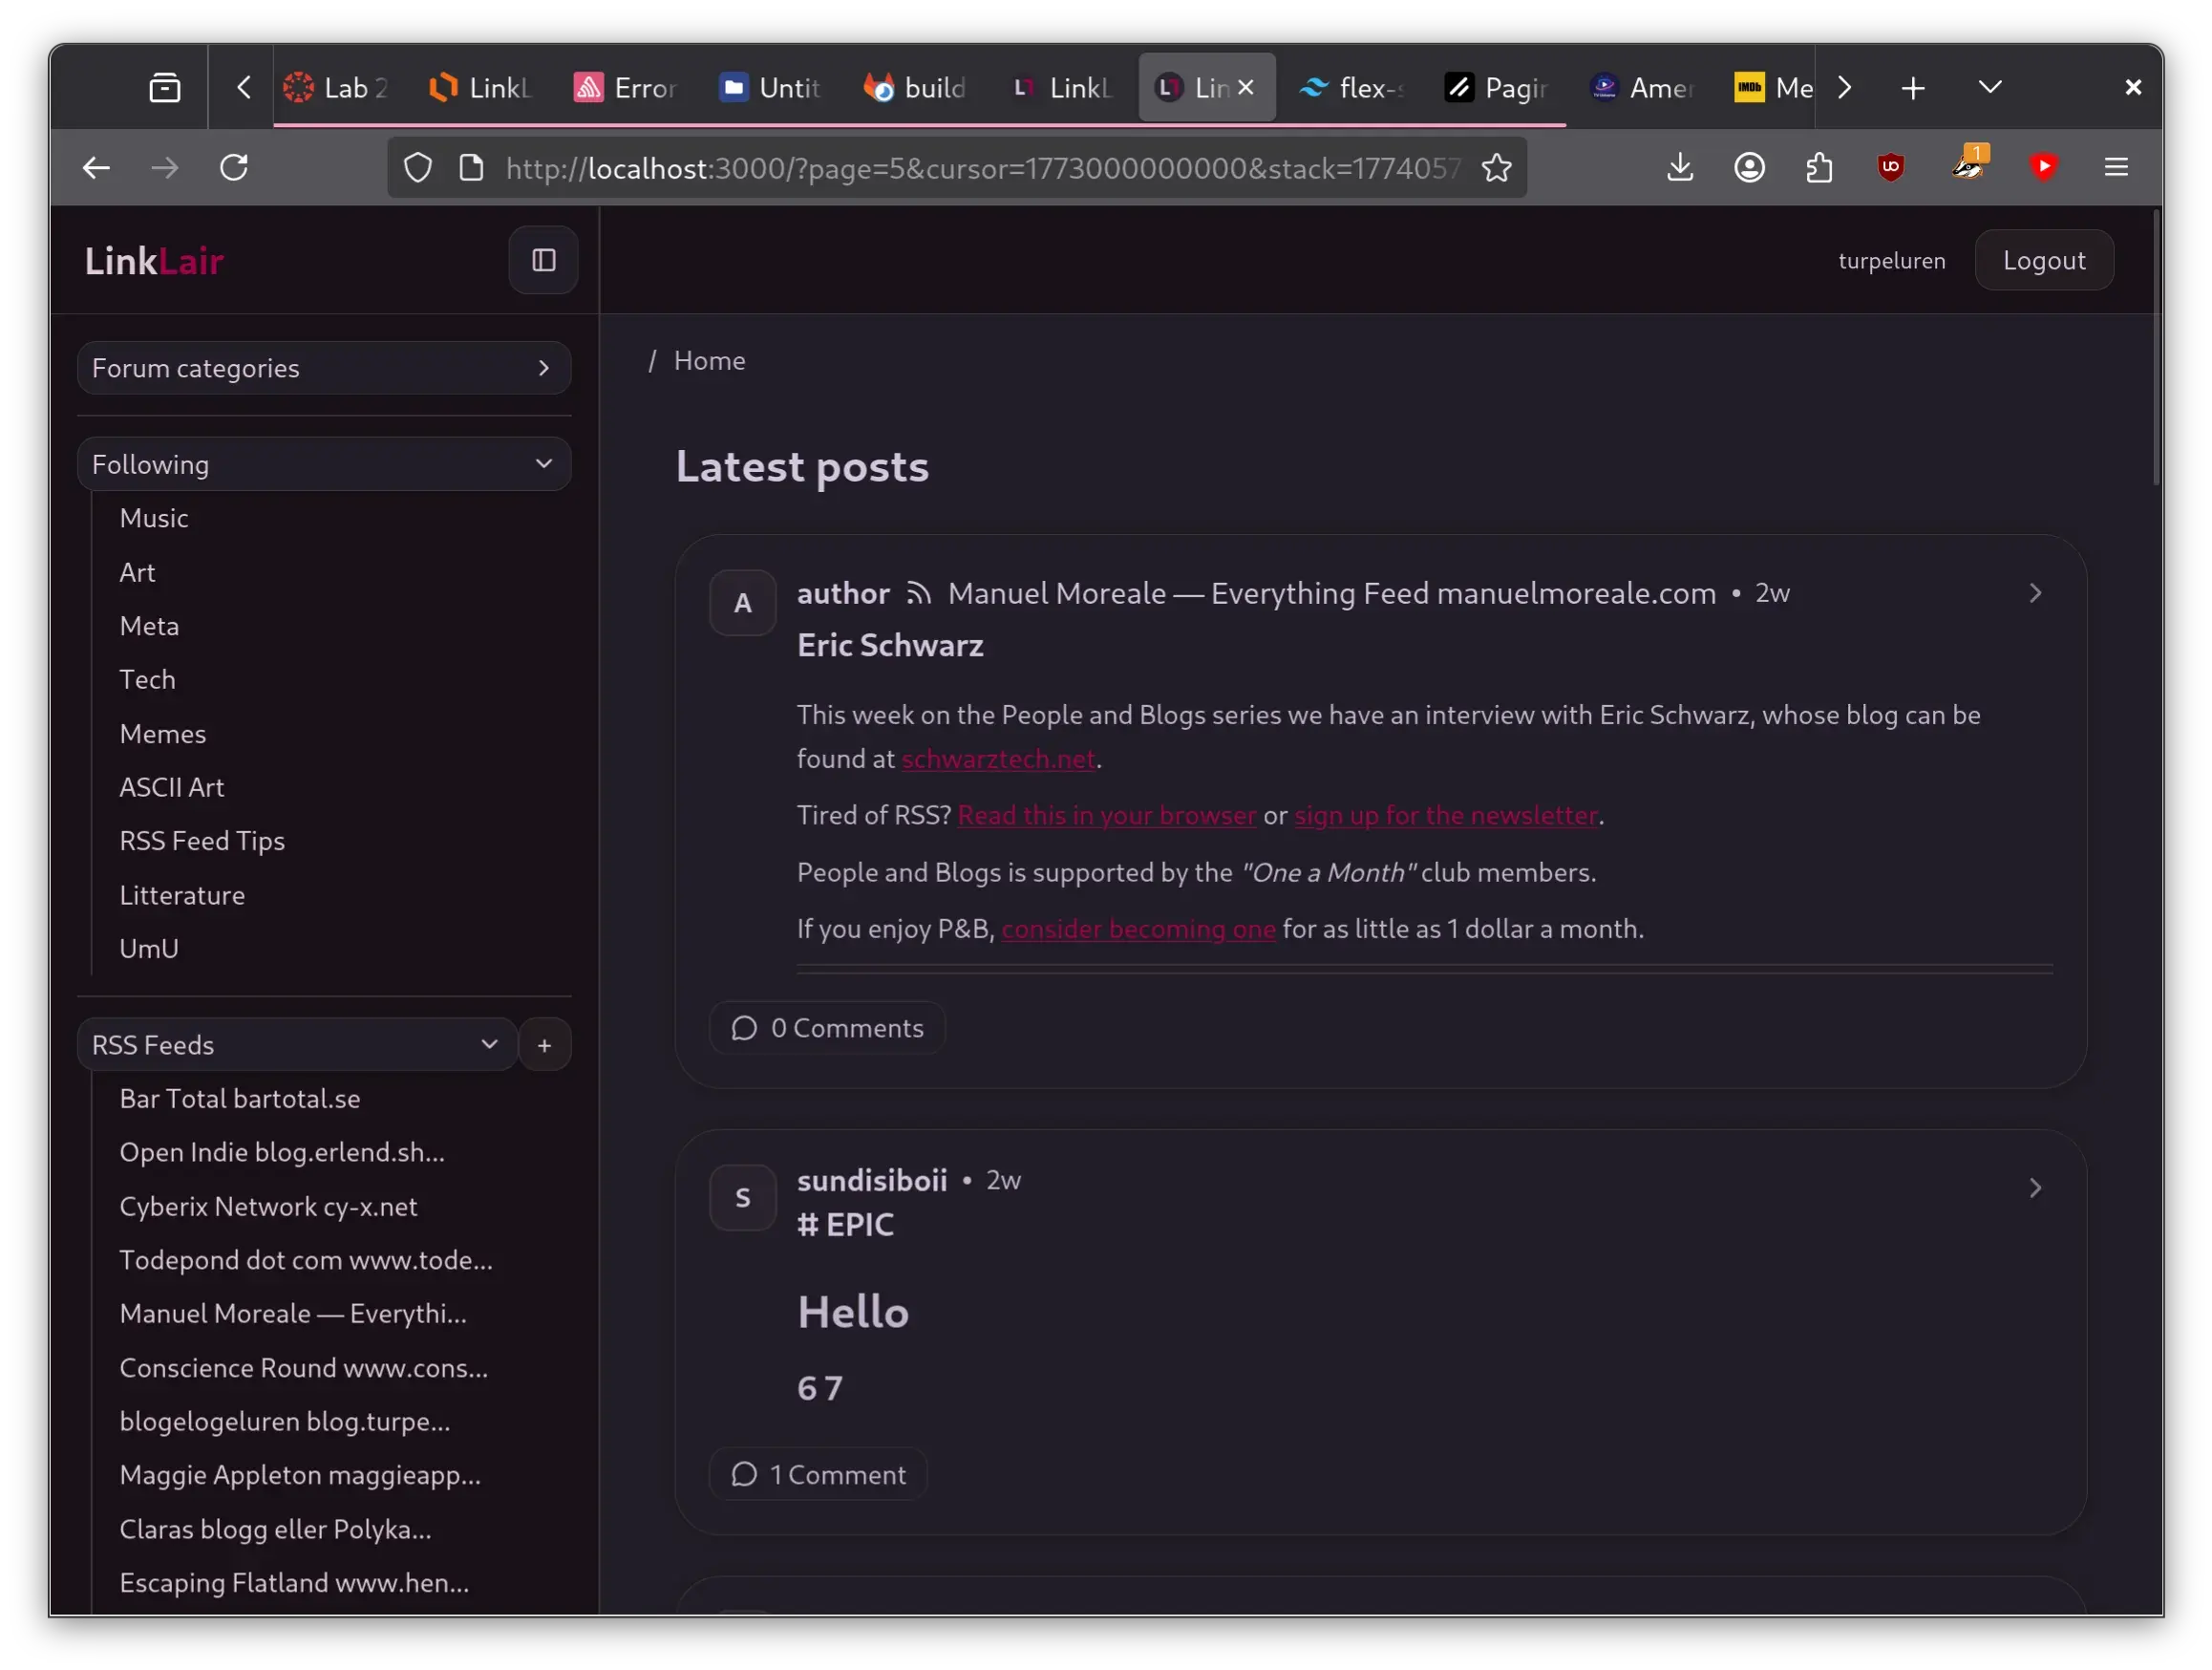Click the add RSS feed plus button
The height and width of the screenshot is (1670, 2212).
tap(544, 1045)
